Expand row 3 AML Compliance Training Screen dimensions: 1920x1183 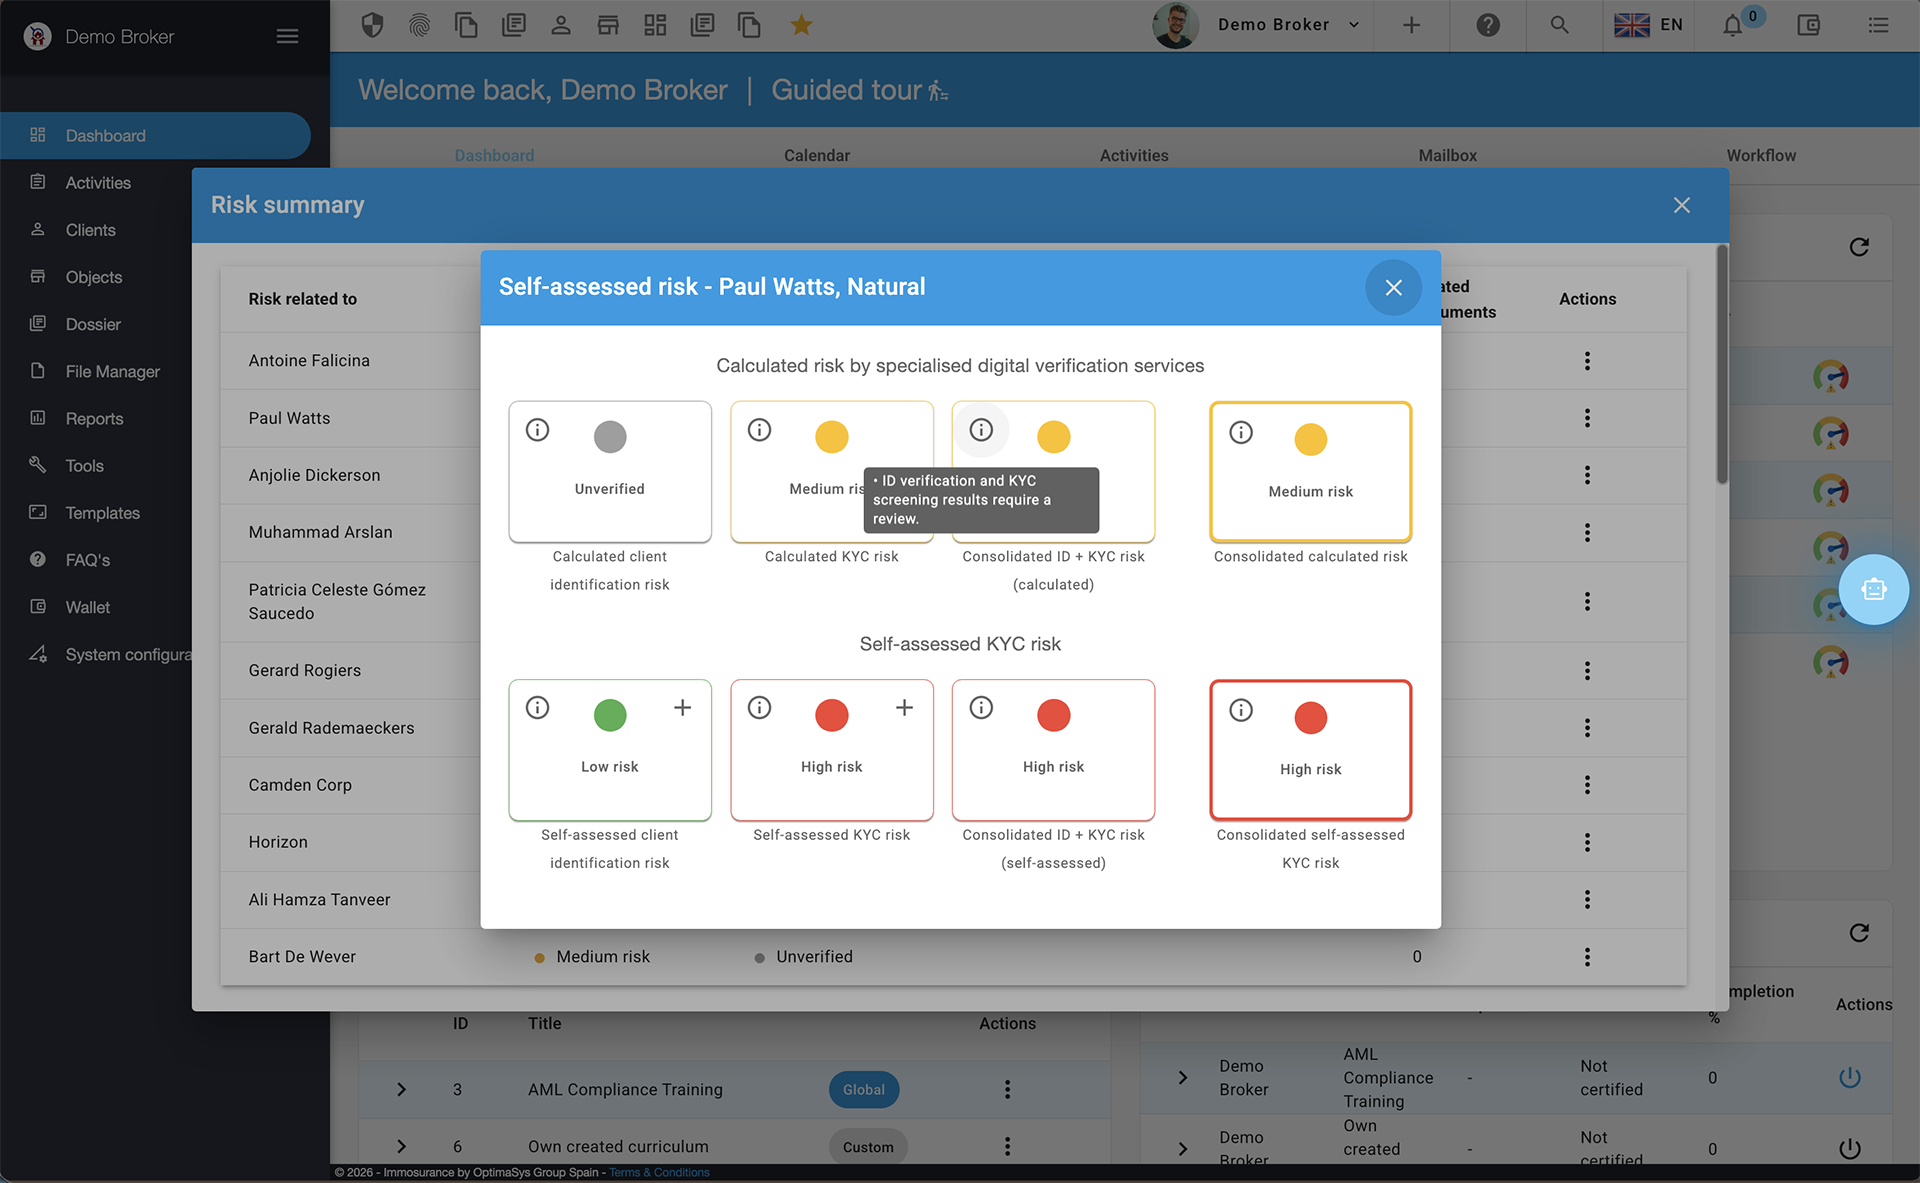(x=402, y=1089)
